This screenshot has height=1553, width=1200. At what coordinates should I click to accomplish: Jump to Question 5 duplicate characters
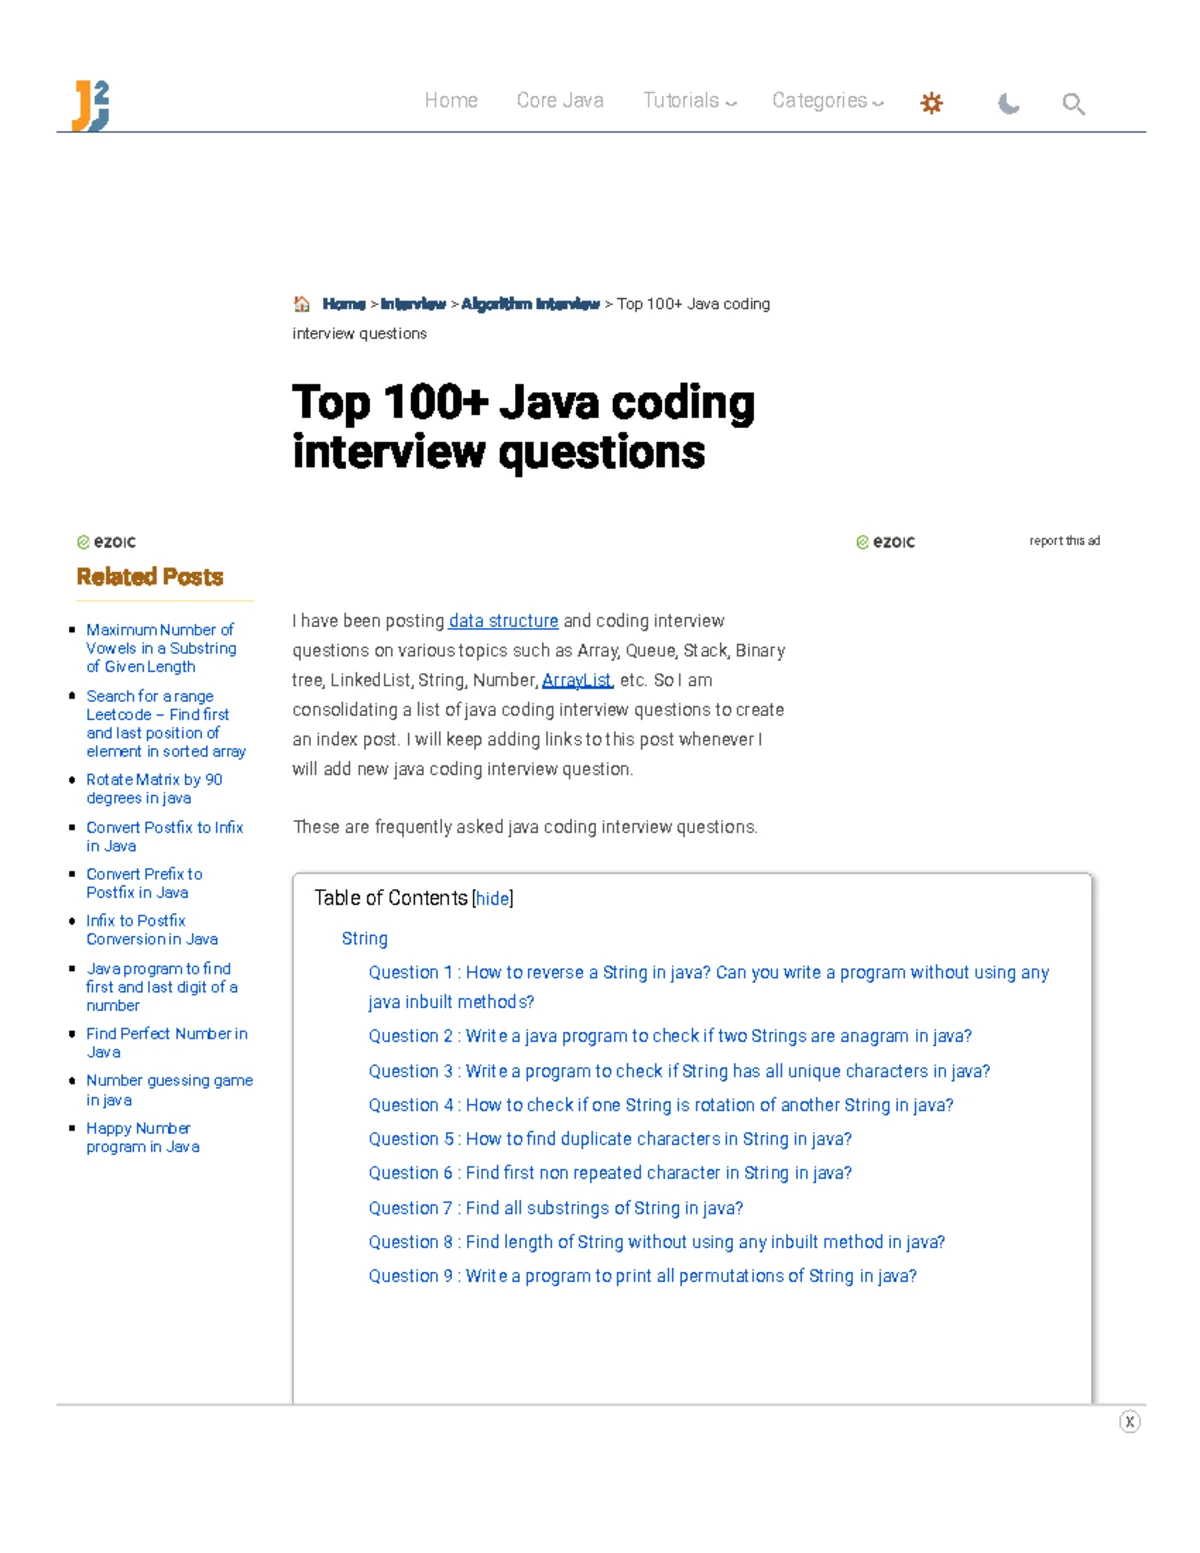(610, 1139)
